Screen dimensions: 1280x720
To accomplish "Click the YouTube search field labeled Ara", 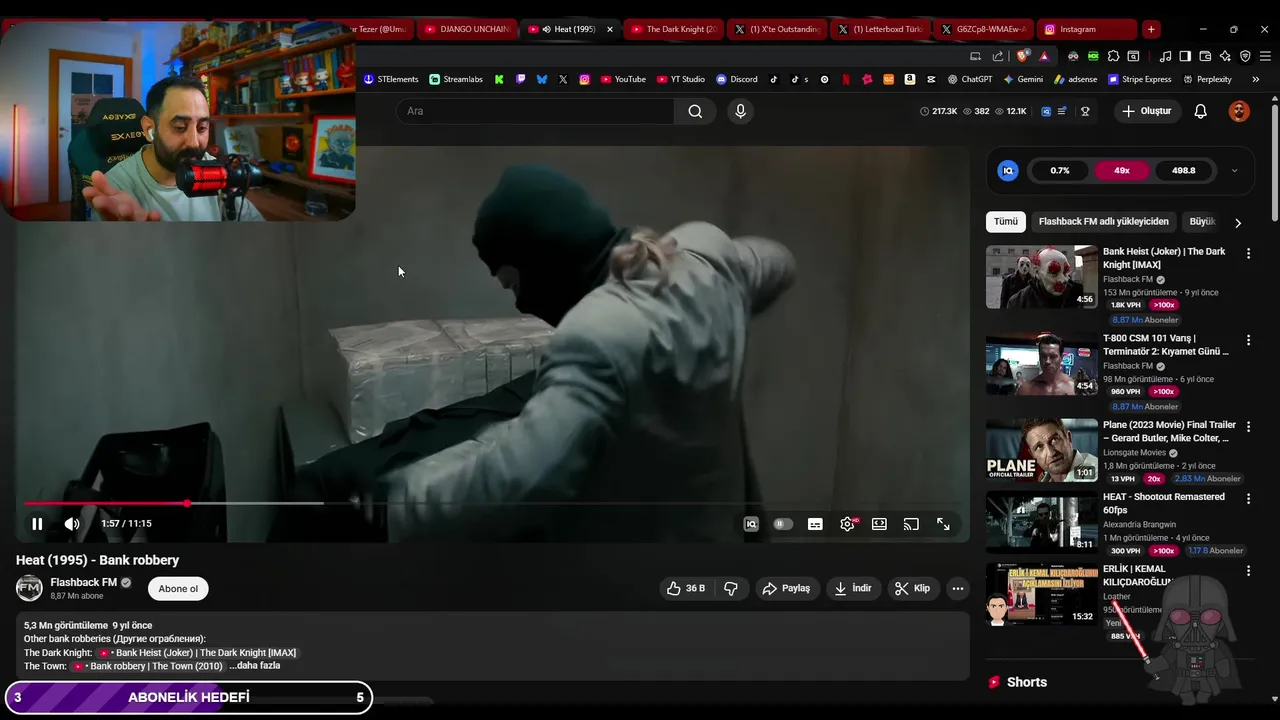I will pos(536,111).
